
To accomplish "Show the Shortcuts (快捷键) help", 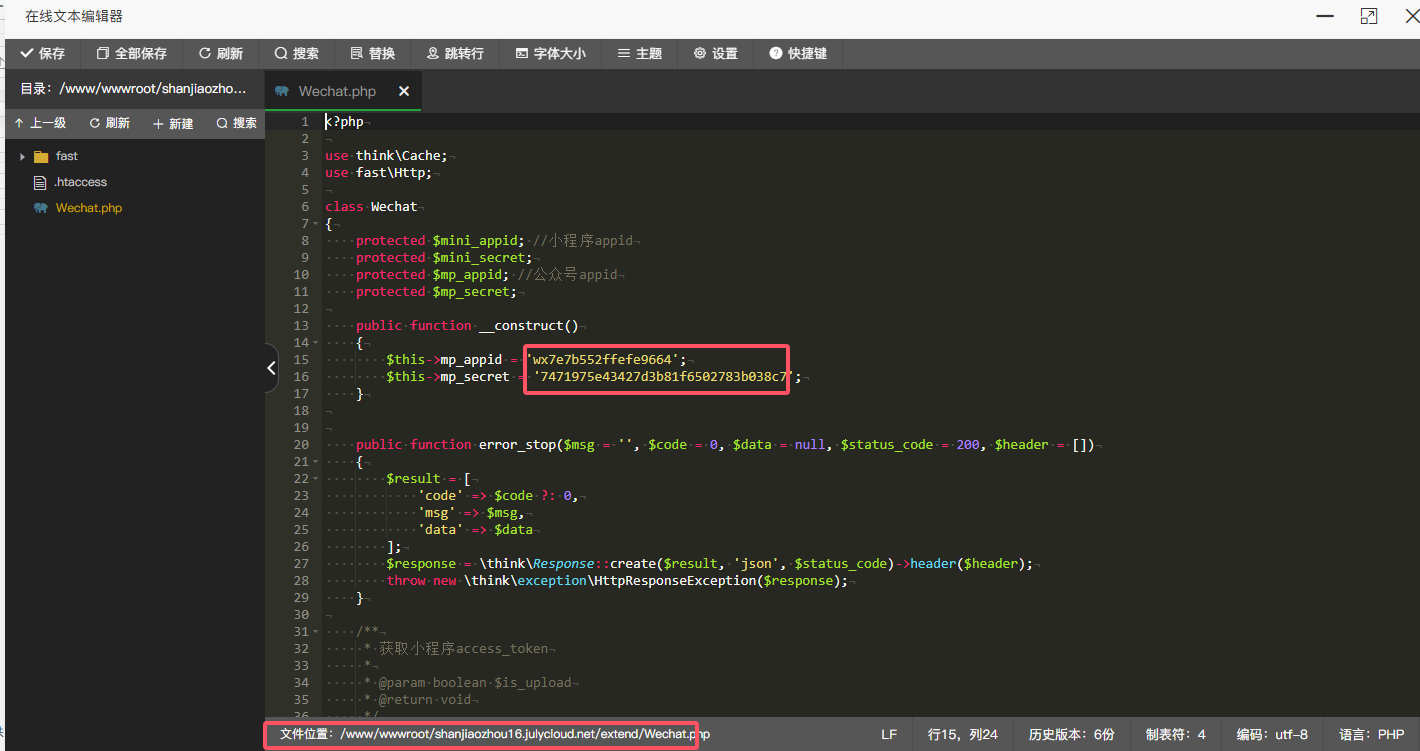I will click(798, 54).
